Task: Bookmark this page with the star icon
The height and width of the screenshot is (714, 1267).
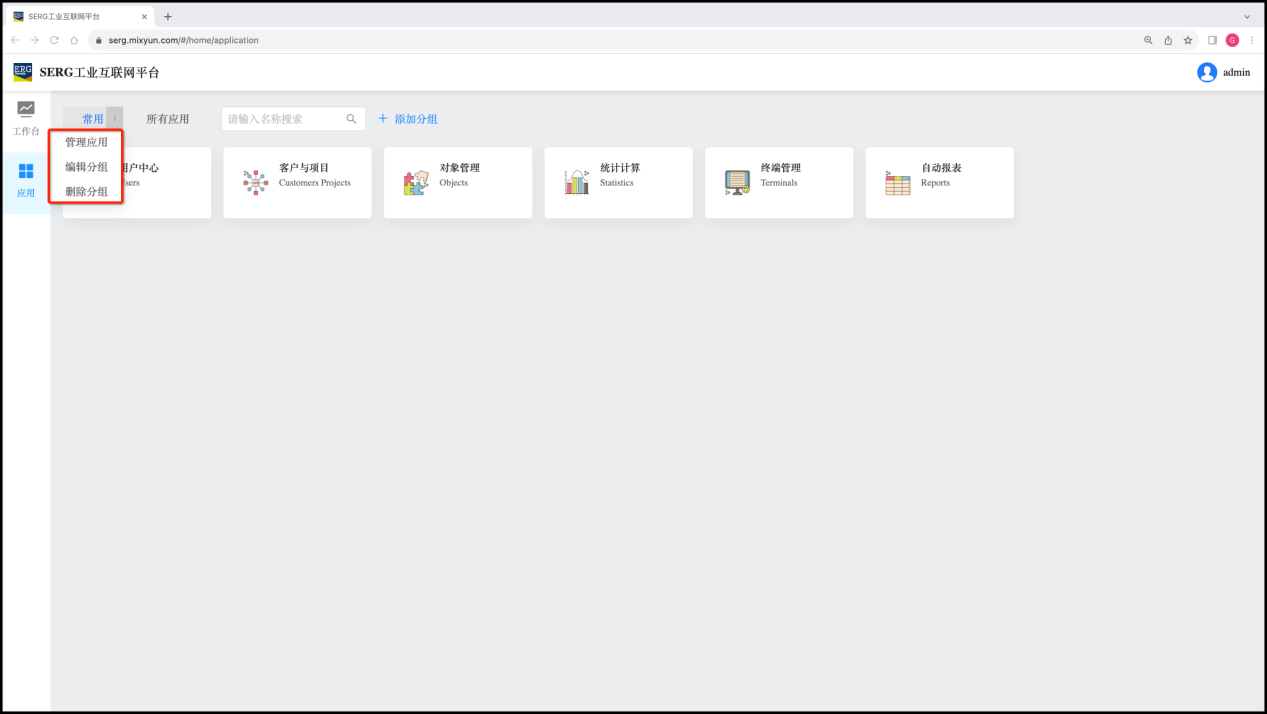Action: pyautogui.click(x=1188, y=40)
